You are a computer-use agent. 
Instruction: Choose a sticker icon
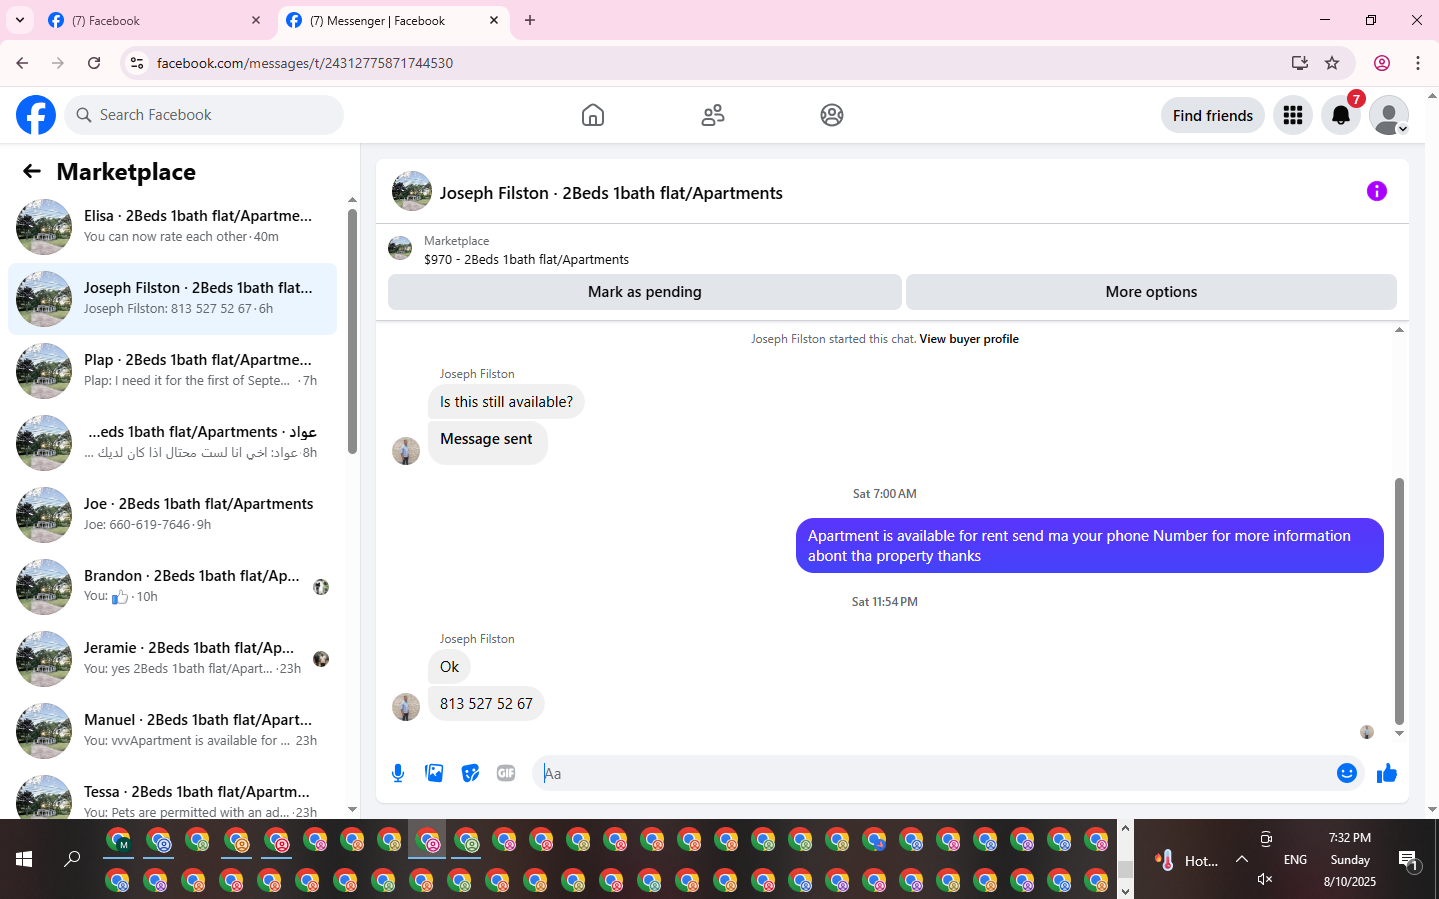(470, 773)
